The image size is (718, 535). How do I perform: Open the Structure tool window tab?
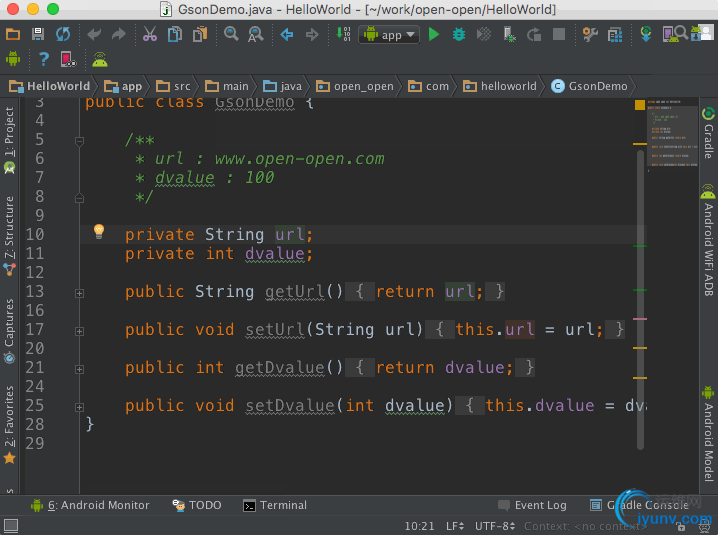click(9, 235)
